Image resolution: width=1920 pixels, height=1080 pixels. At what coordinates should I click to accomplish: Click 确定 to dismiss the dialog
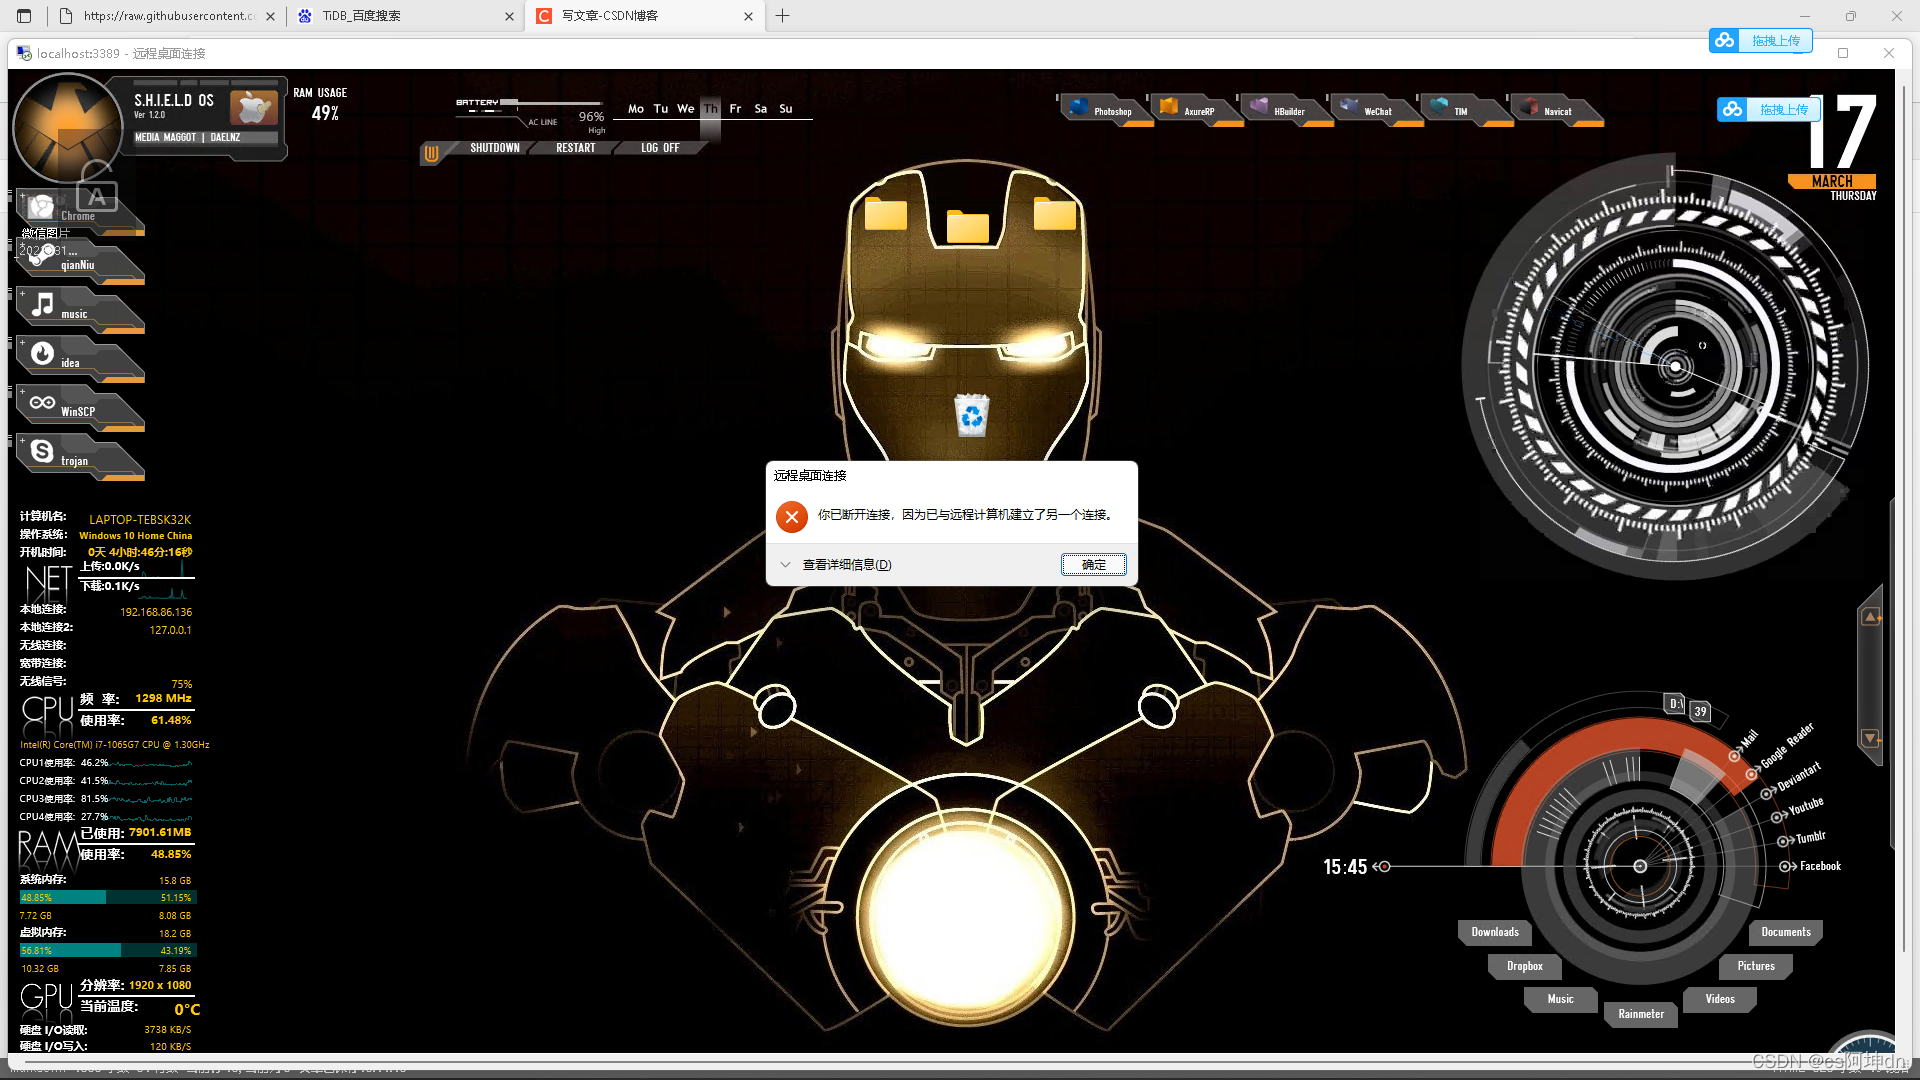(1094, 565)
